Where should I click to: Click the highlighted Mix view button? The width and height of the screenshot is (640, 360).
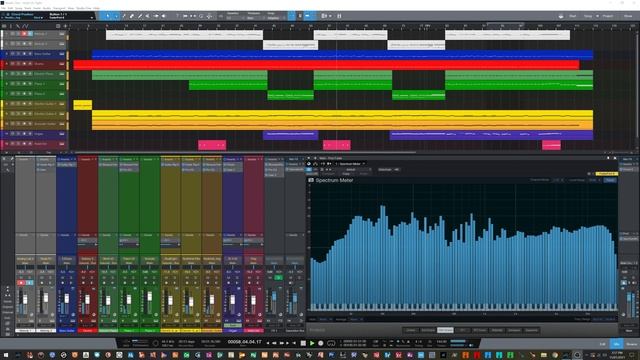pyautogui.click(x=616, y=344)
